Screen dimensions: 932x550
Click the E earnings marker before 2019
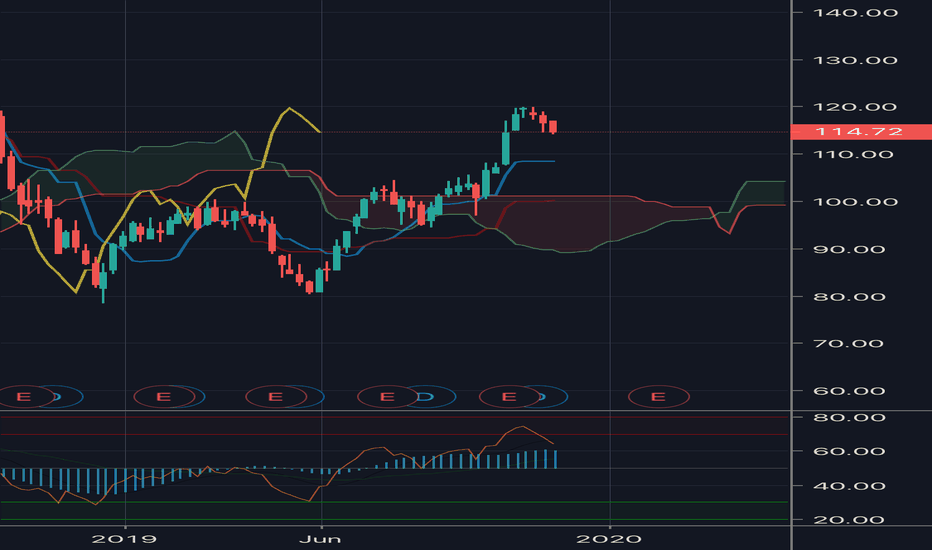pos(24,397)
